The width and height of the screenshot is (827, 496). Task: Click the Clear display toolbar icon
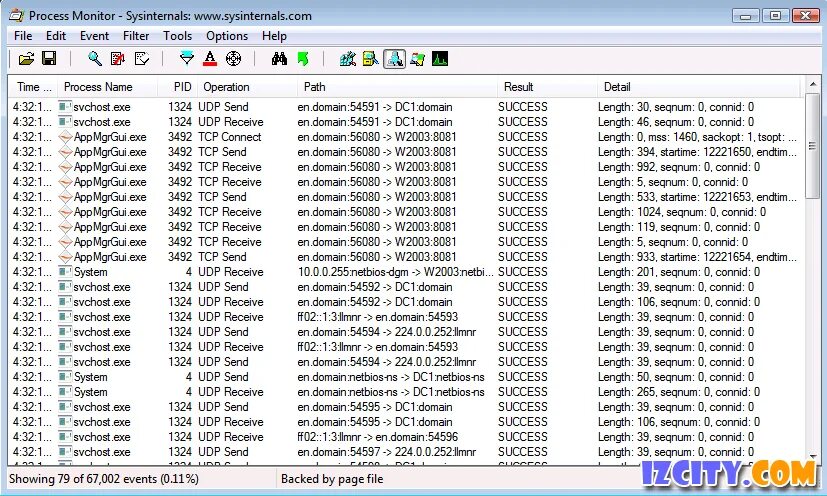141,59
